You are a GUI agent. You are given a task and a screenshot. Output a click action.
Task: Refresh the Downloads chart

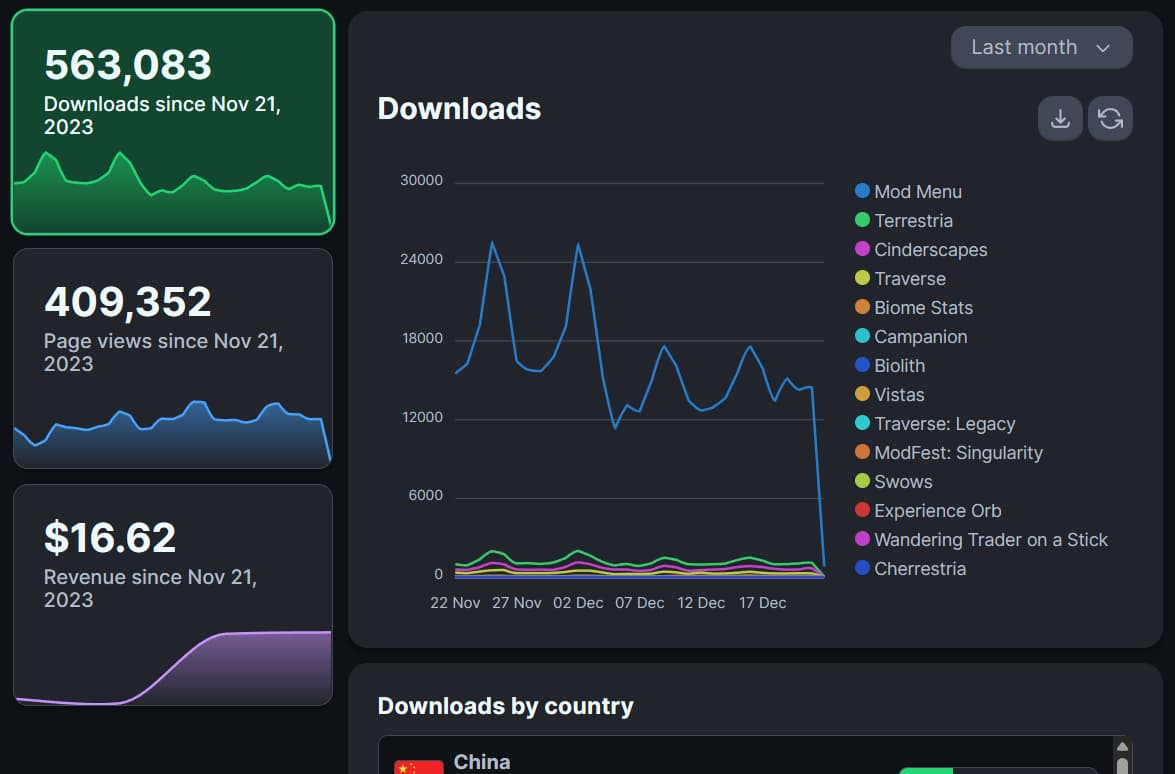tap(1110, 118)
